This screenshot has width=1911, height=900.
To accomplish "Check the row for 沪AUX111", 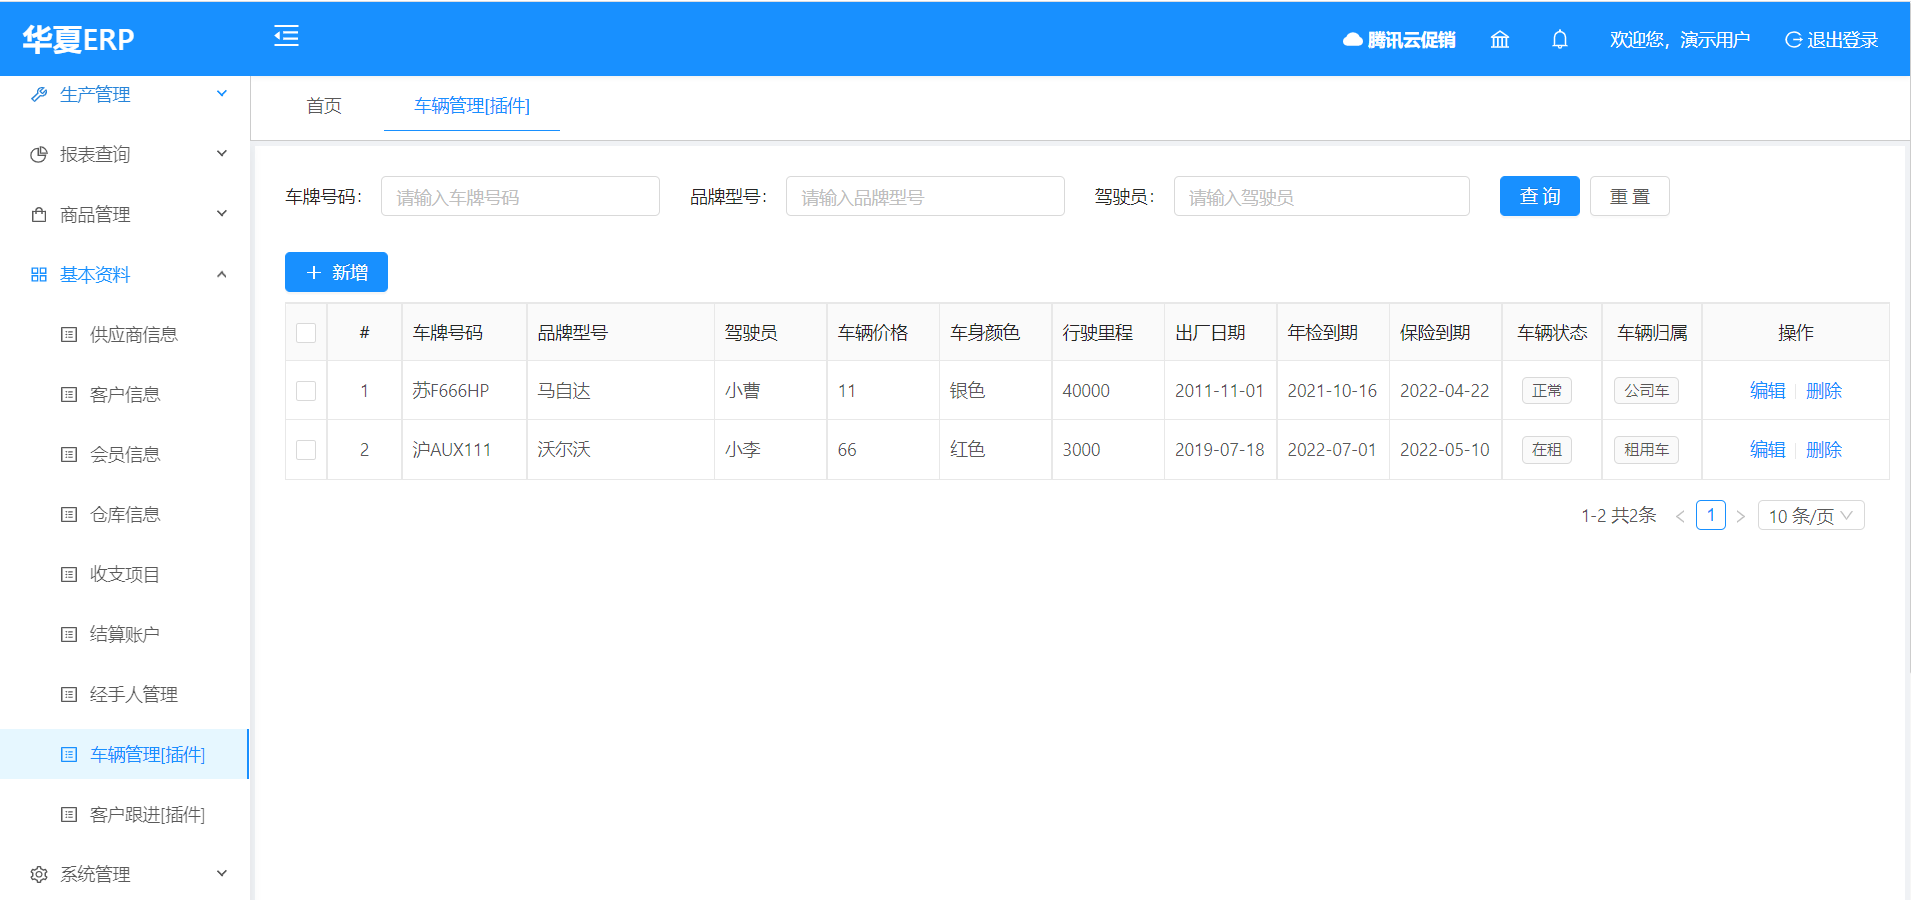I will point(306,449).
